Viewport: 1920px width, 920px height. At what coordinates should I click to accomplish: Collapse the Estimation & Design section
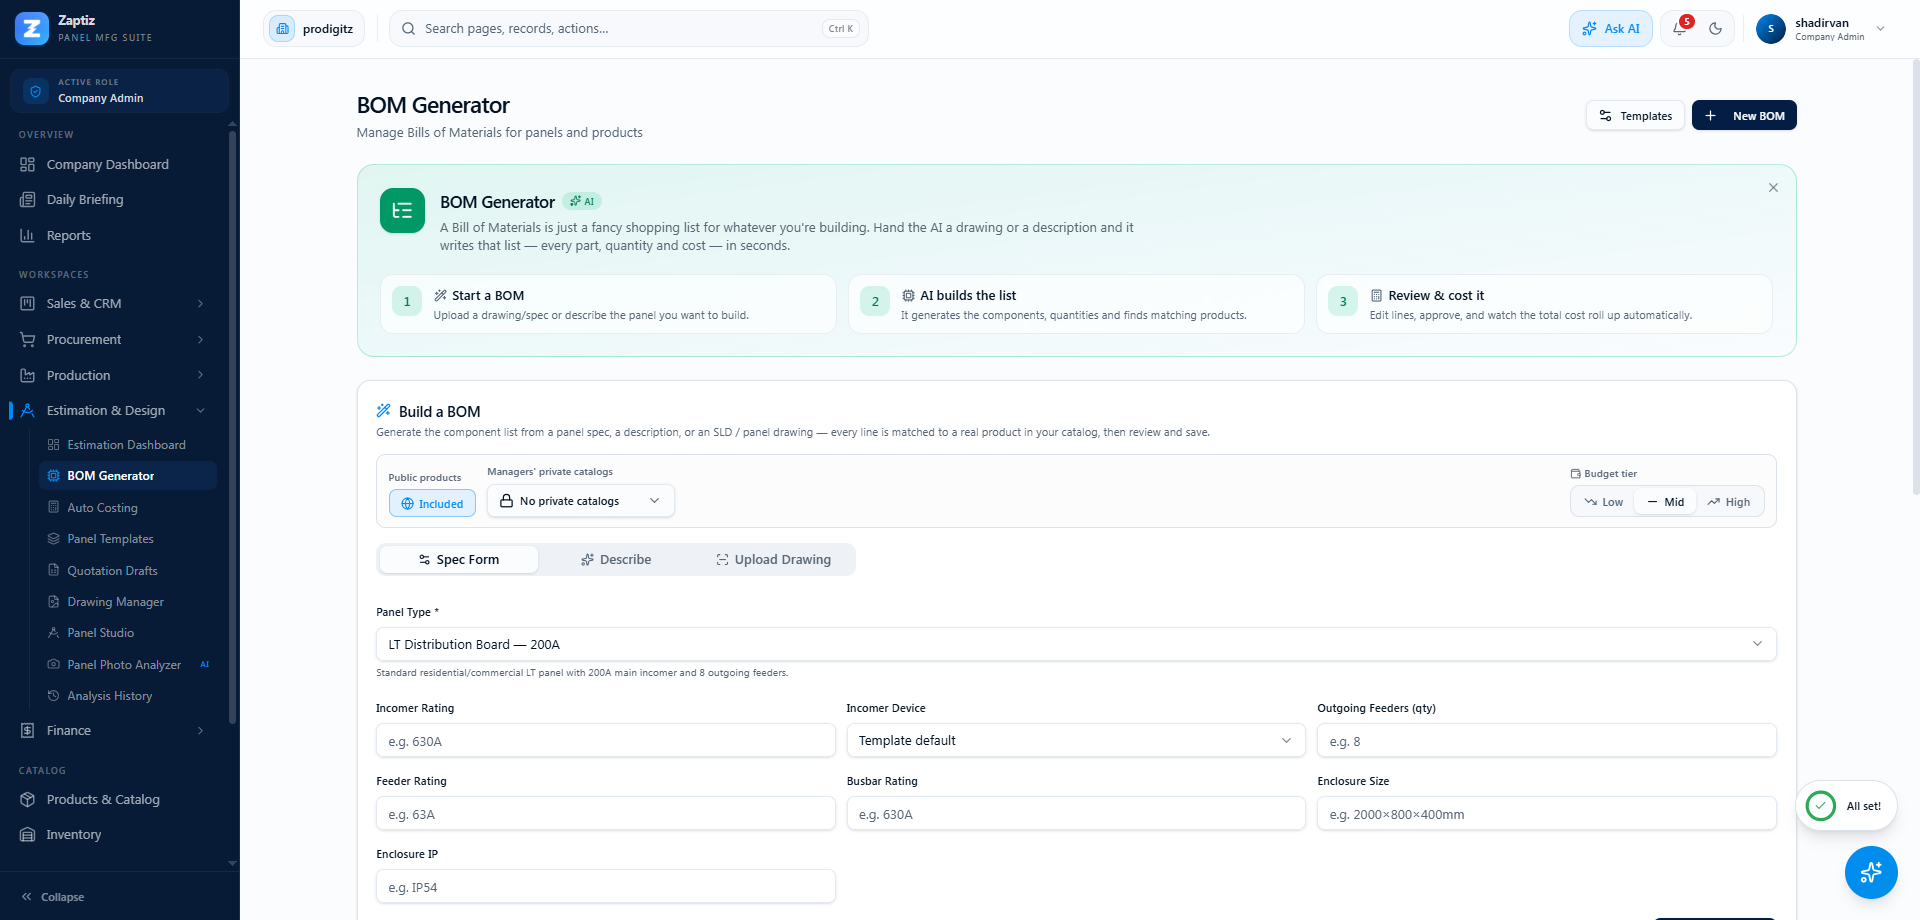click(x=114, y=411)
